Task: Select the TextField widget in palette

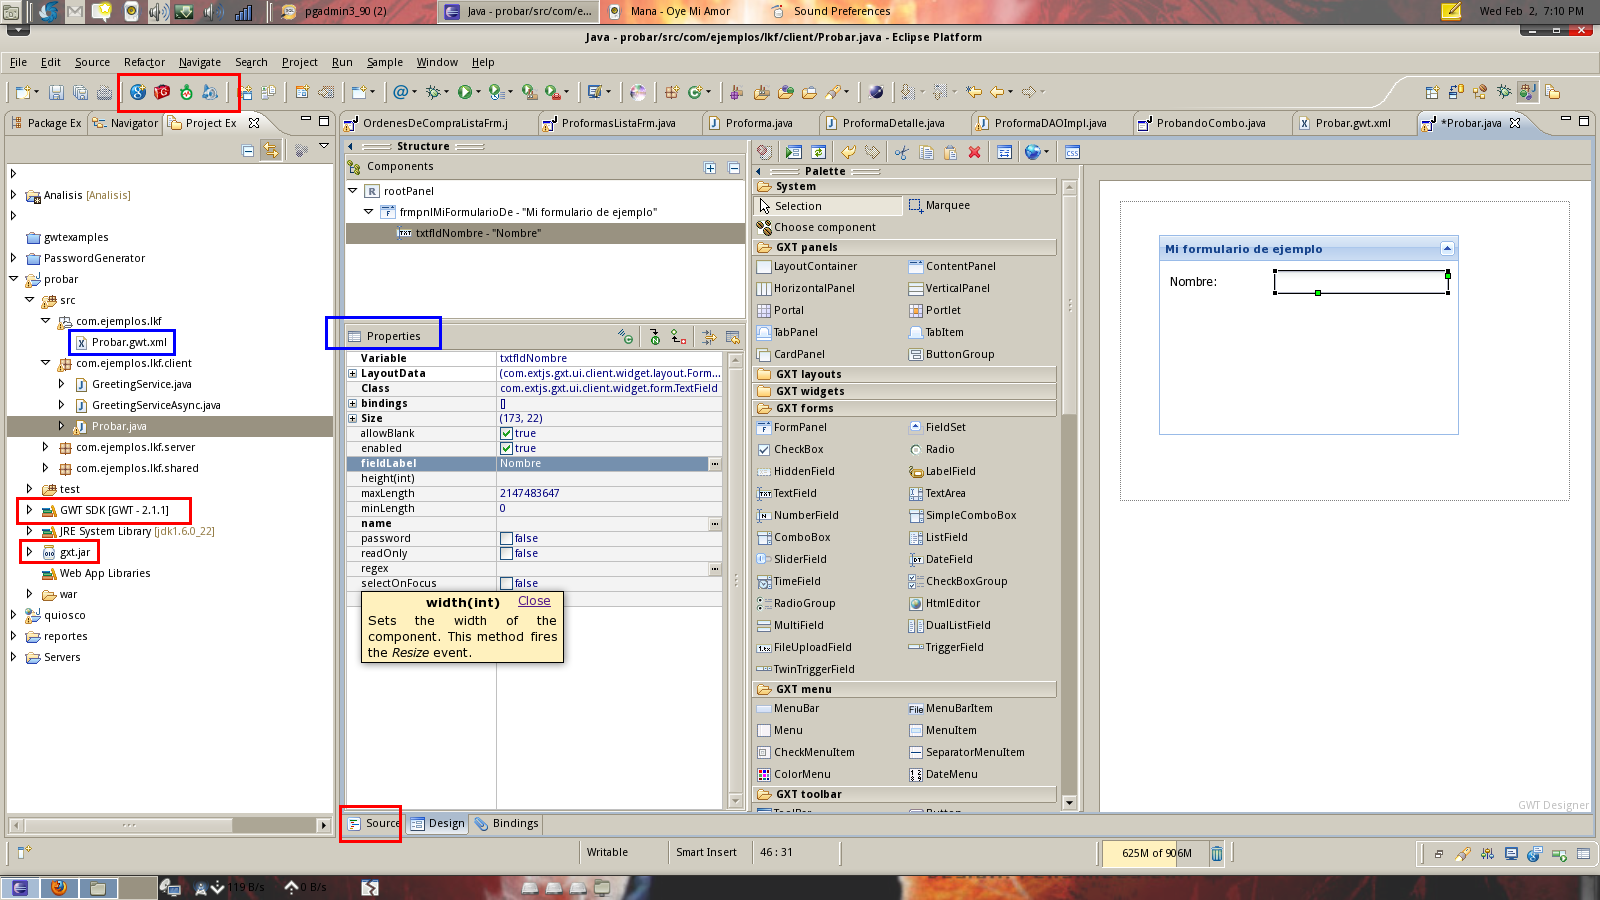Action: 787,493
